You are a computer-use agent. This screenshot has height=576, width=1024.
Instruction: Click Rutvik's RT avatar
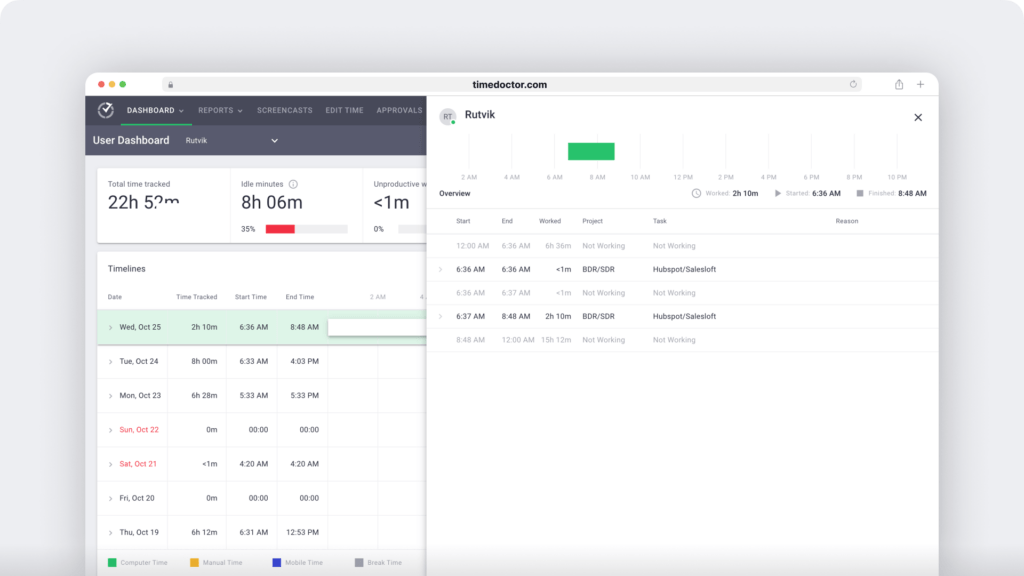[x=447, y=116]
